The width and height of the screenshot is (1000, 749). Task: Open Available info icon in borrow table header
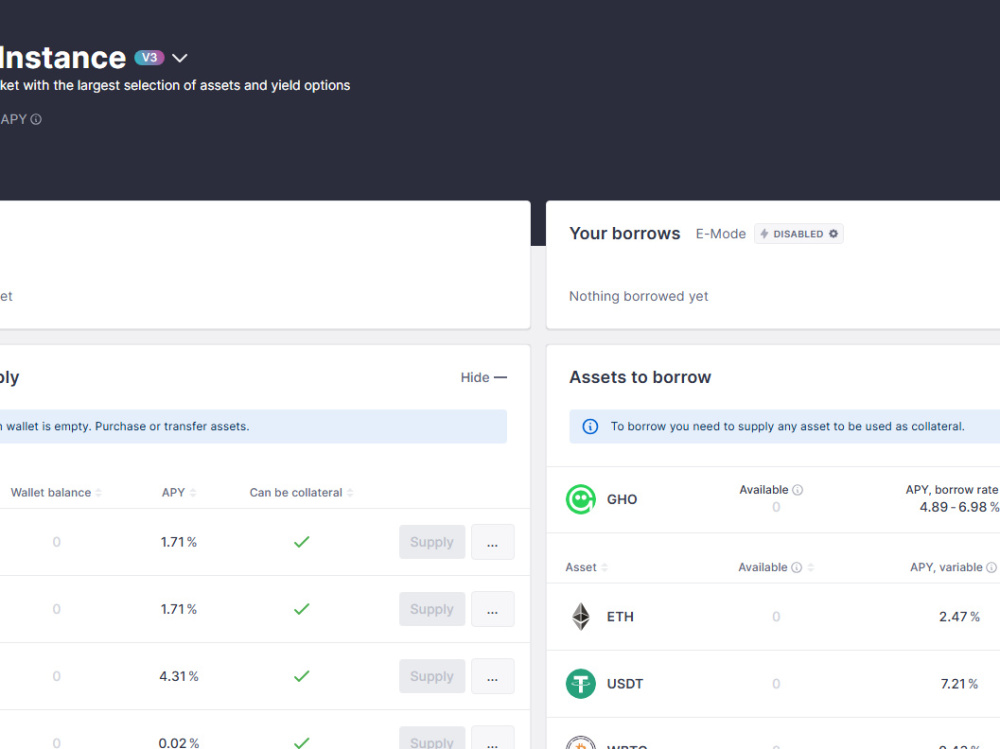coord(797,567)
